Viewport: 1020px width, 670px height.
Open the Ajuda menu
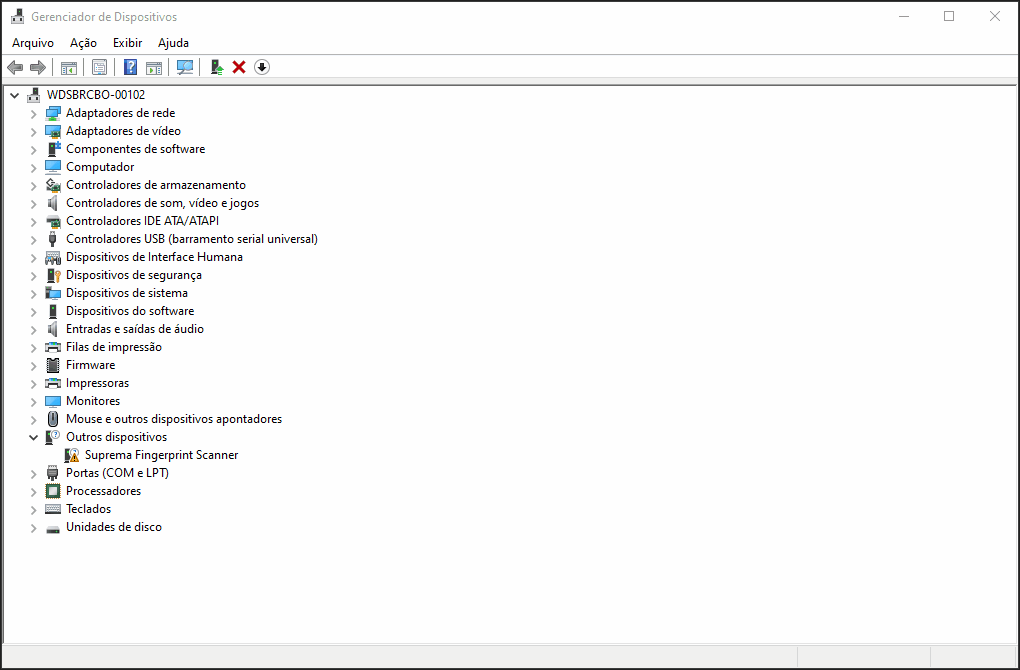173,43
